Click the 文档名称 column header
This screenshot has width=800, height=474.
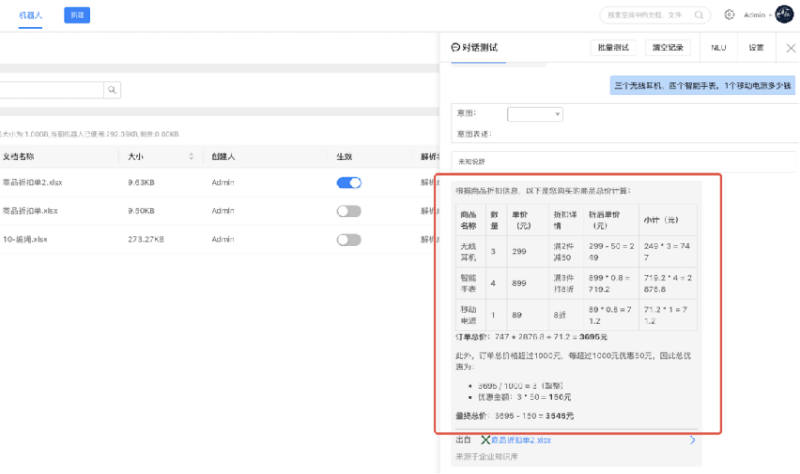tap(18, 157)
